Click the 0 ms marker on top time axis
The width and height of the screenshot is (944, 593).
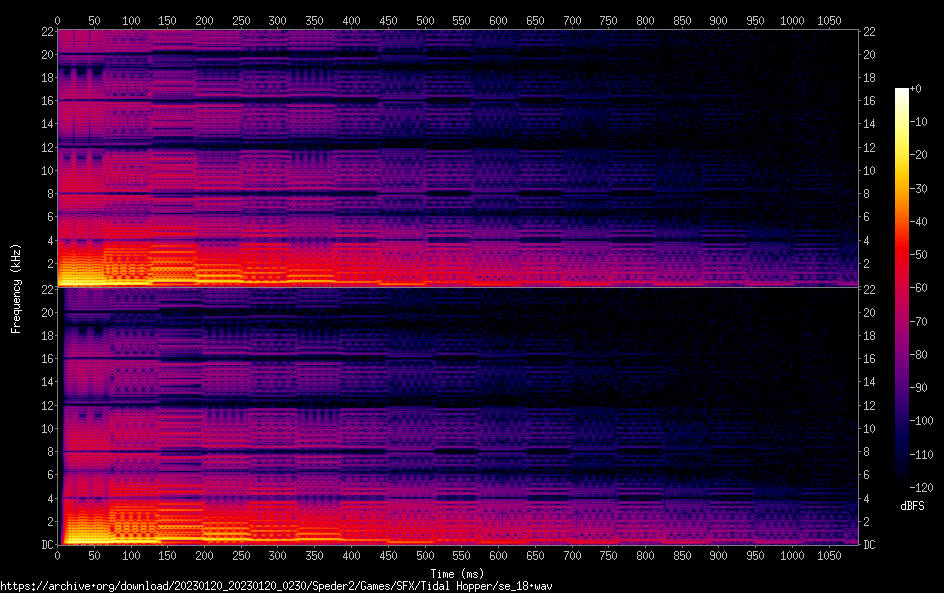click(58, 20)
